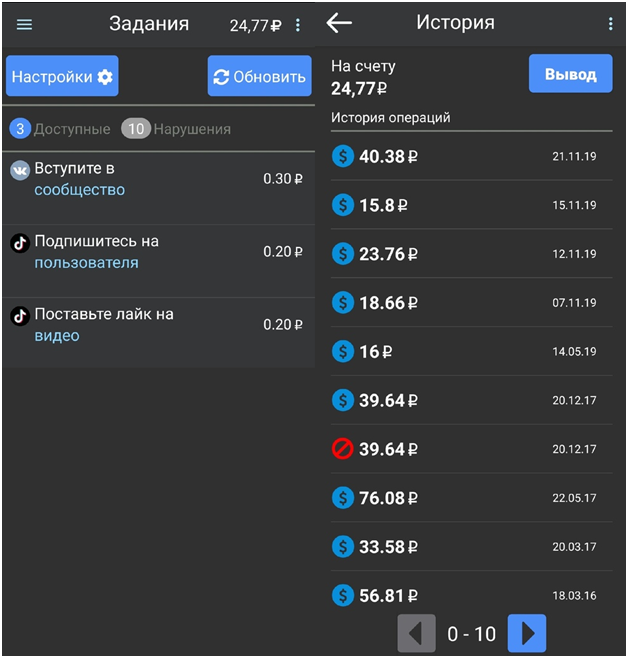Image resolution: width=628 pixels, height=658 pixels.
Task: Open the three-dot menu in История header
Action: (x=610, y=24)
